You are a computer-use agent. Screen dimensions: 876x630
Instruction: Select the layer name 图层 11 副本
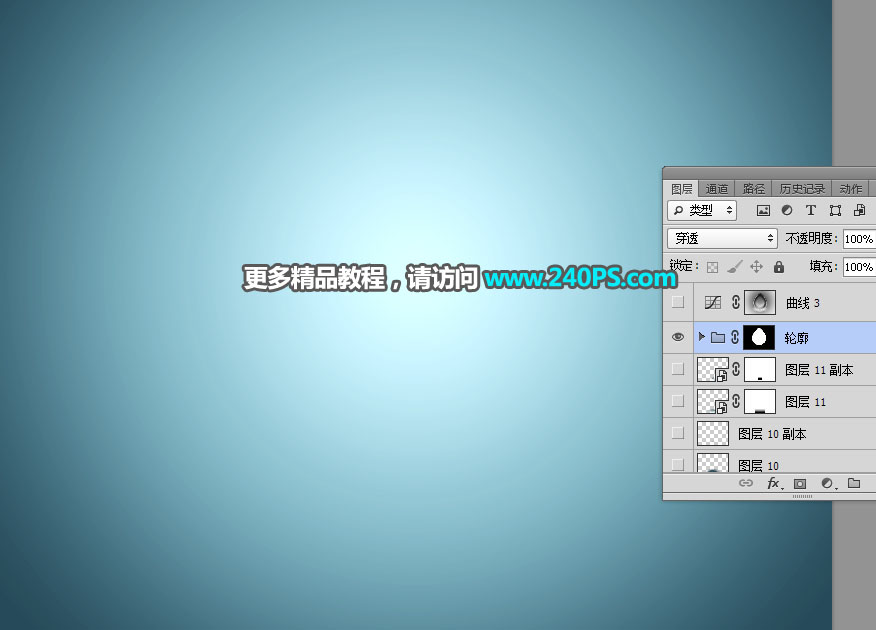(x=819, y=370)
